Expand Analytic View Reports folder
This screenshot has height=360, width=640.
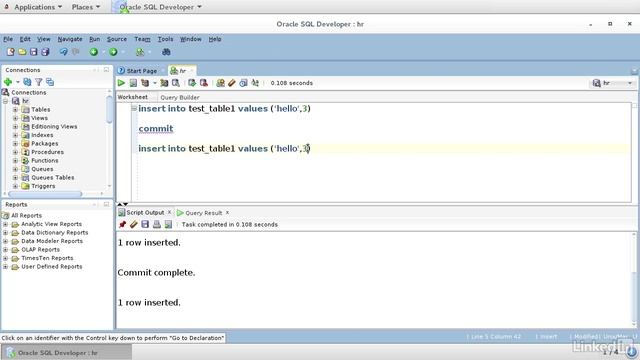click(x=5, y=224)
